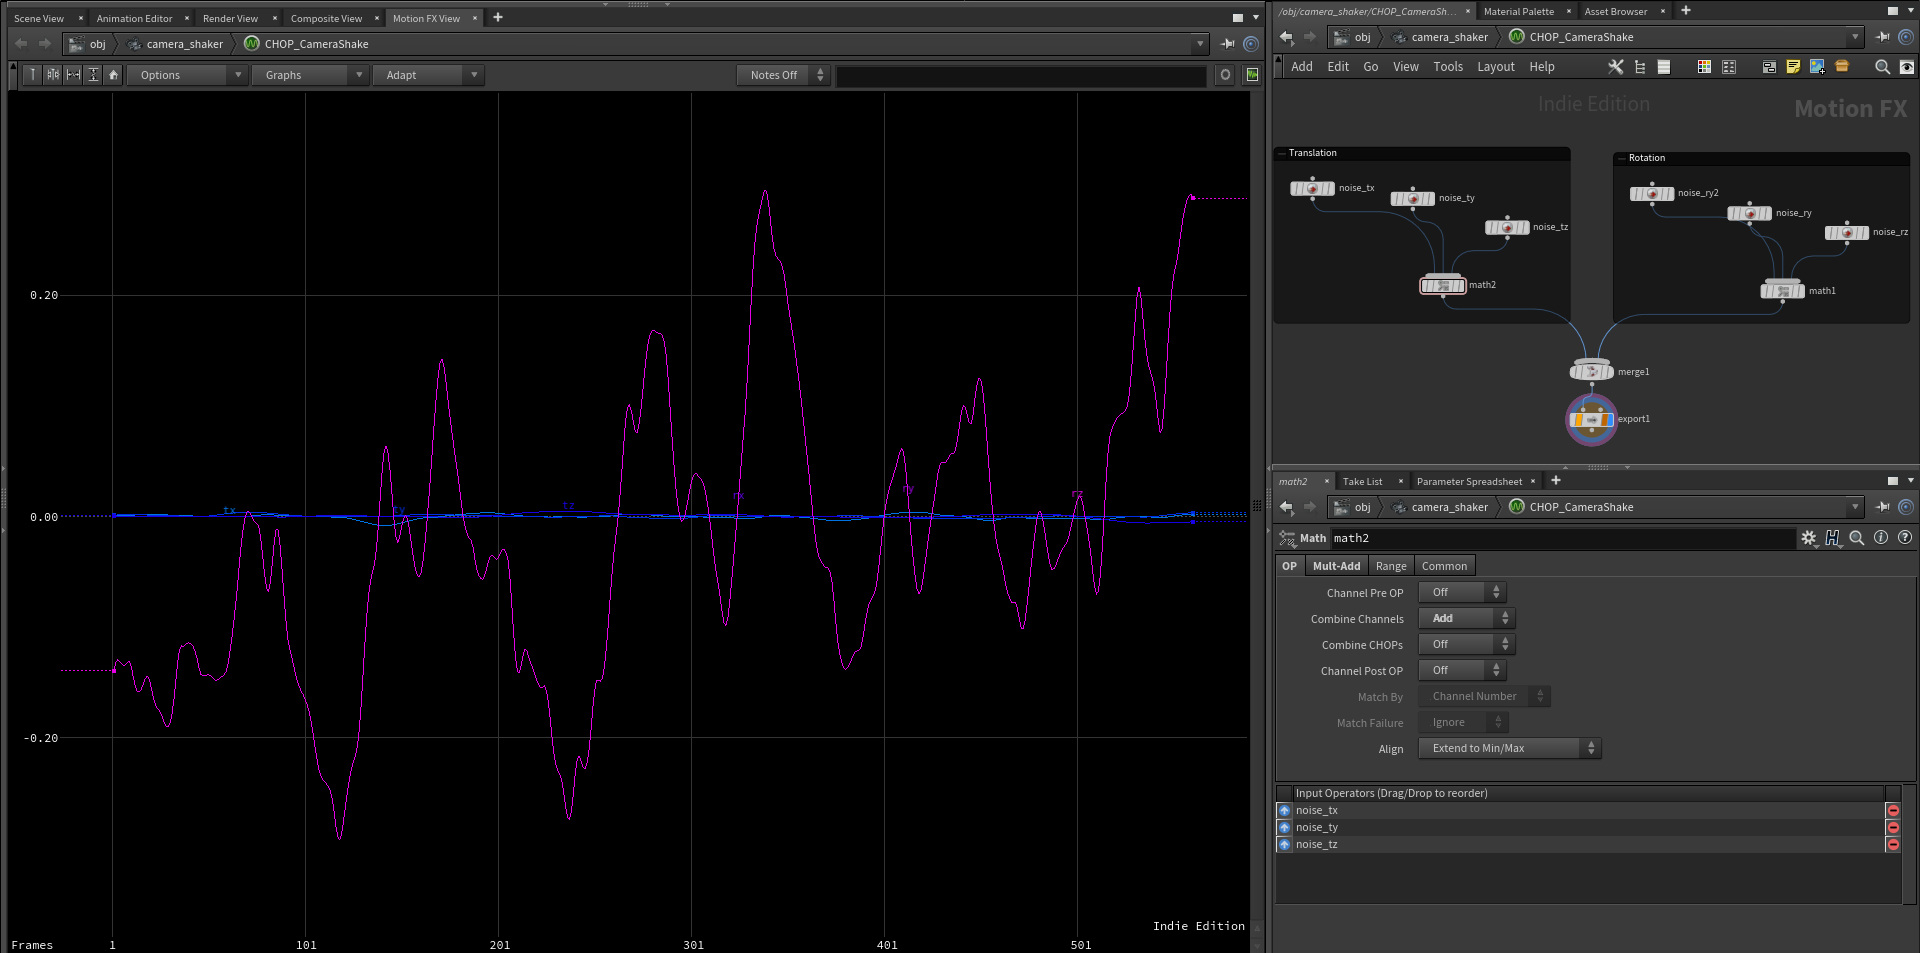
Task: Open node info for math2
Action: [1881, 538]
